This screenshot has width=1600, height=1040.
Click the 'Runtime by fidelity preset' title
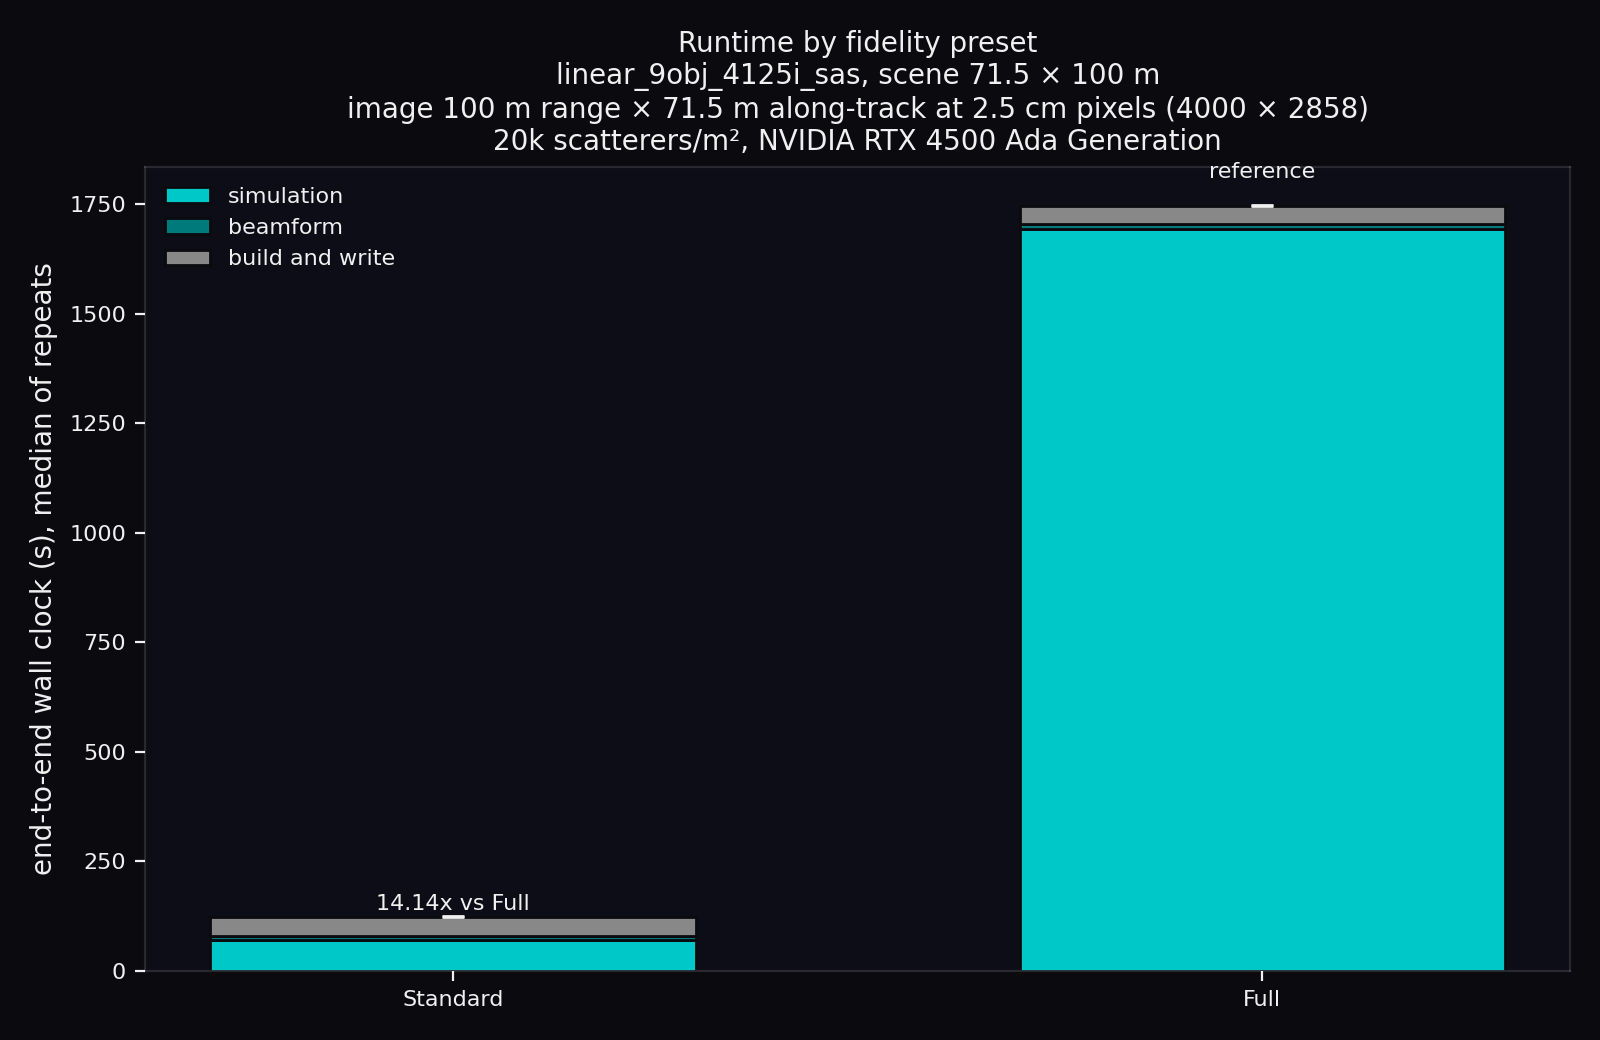858,43
